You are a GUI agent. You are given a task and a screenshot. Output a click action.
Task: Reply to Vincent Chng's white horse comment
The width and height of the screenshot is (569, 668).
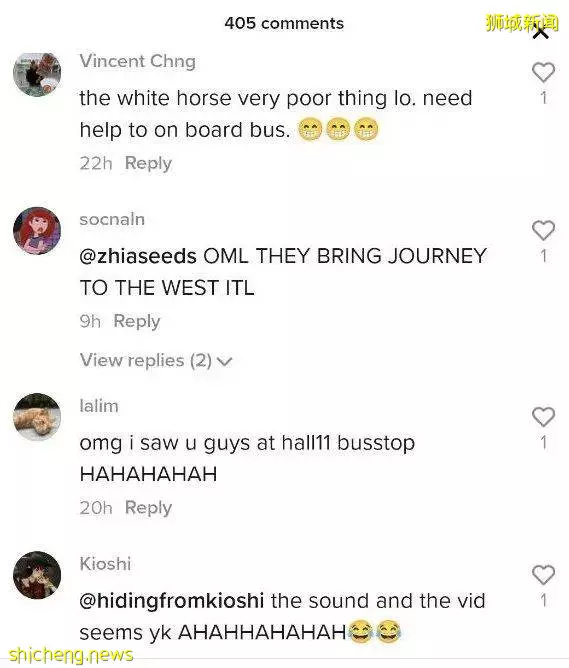pyautogui.click(x=148, y=163)
